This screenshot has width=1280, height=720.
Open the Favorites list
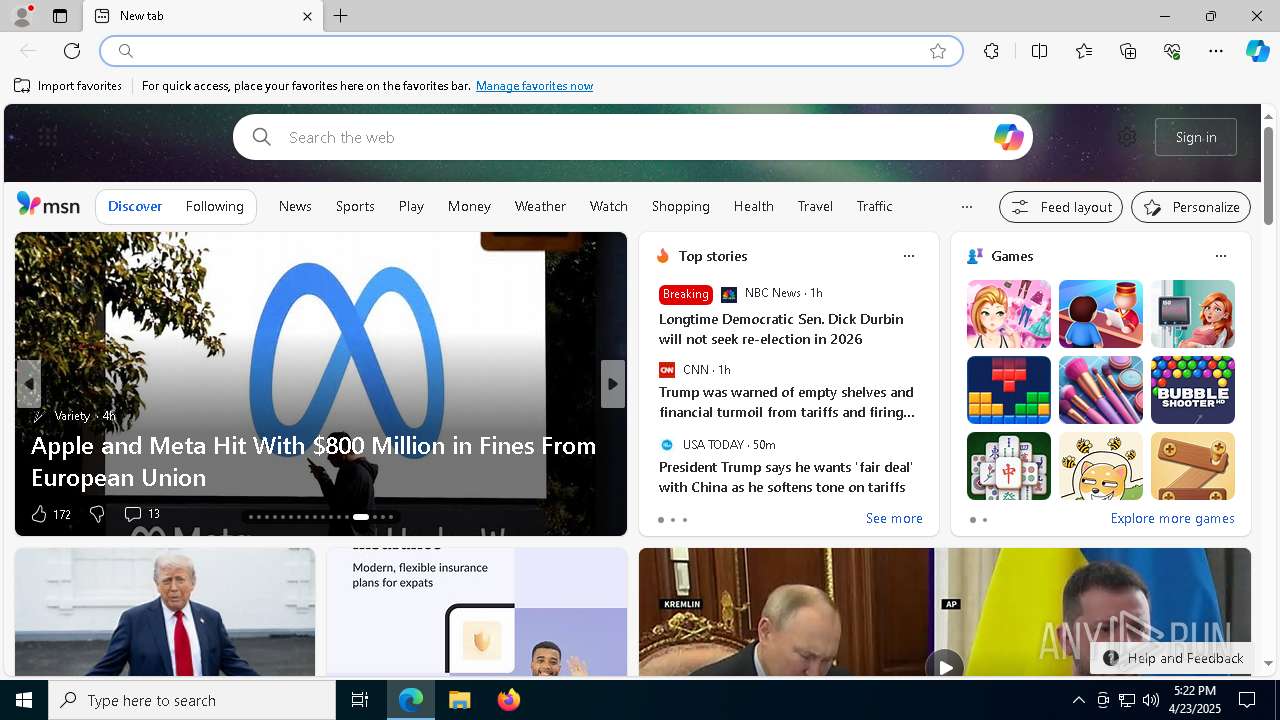[x=1084, y=51]
